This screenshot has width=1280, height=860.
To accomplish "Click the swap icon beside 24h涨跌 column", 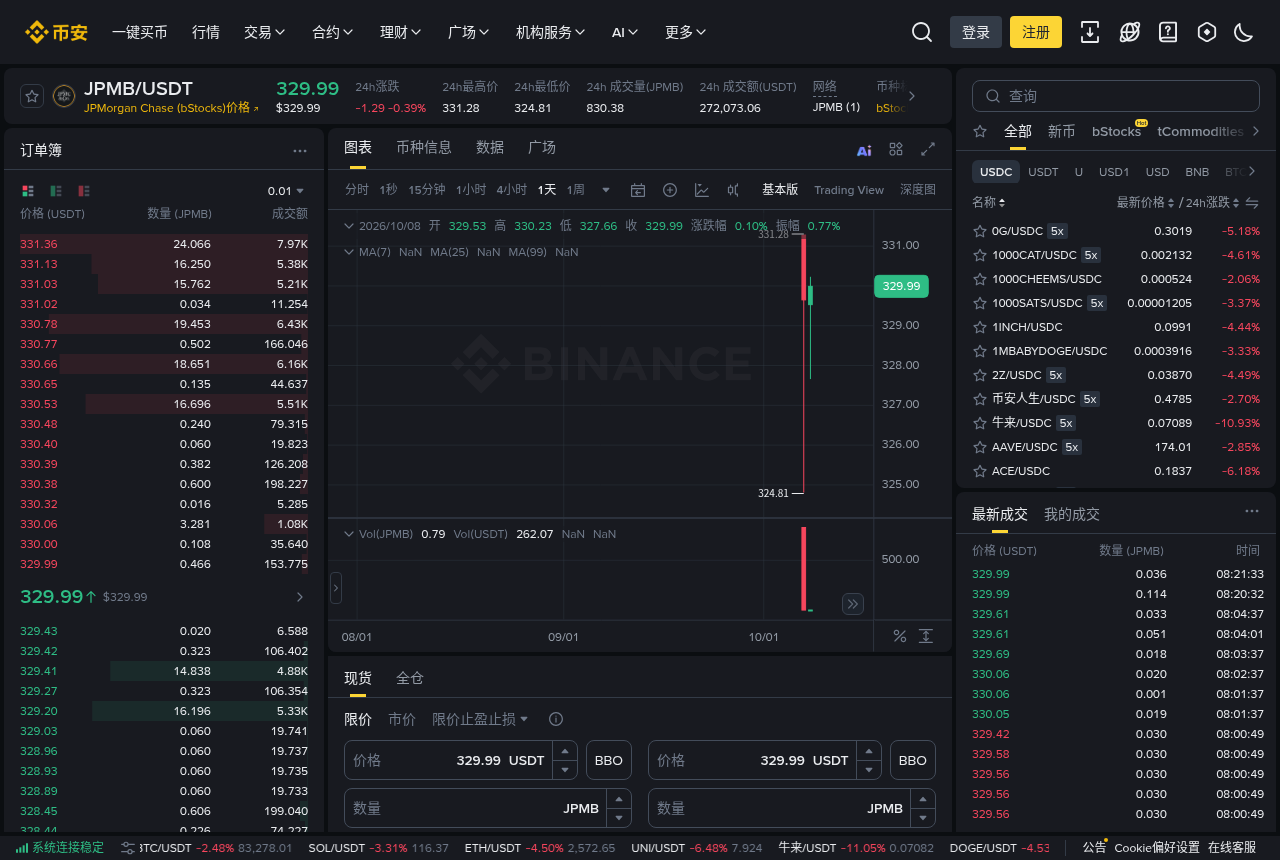I will (x=1252, y=203).
